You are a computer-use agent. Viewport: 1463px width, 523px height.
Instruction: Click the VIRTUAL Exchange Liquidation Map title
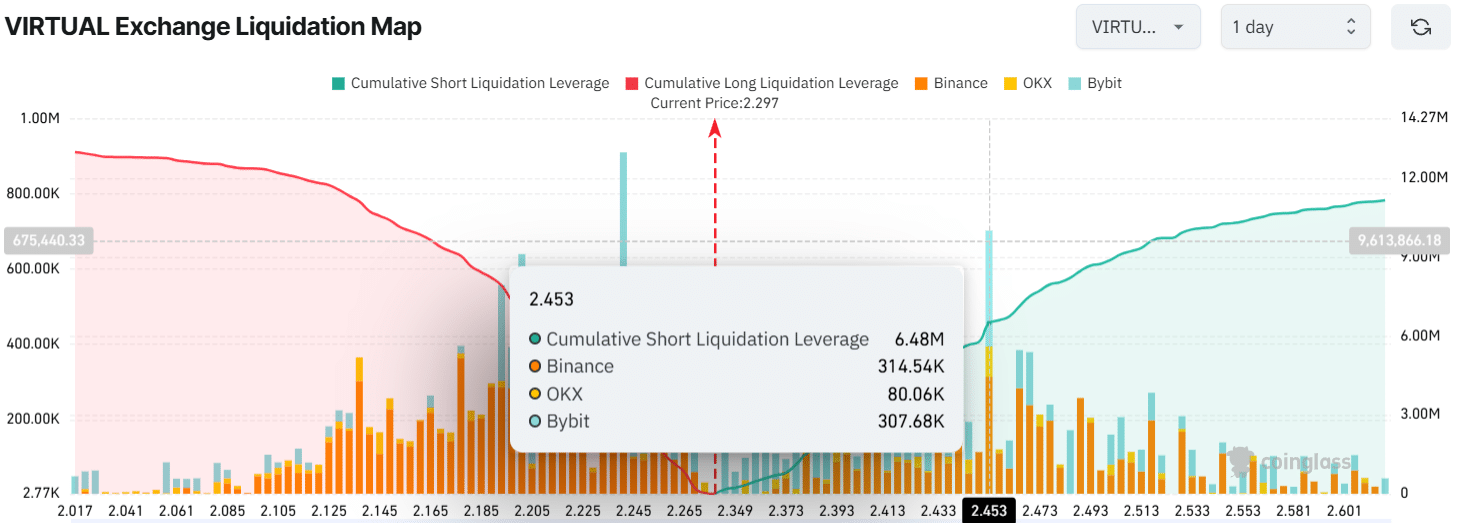(213, 27)
